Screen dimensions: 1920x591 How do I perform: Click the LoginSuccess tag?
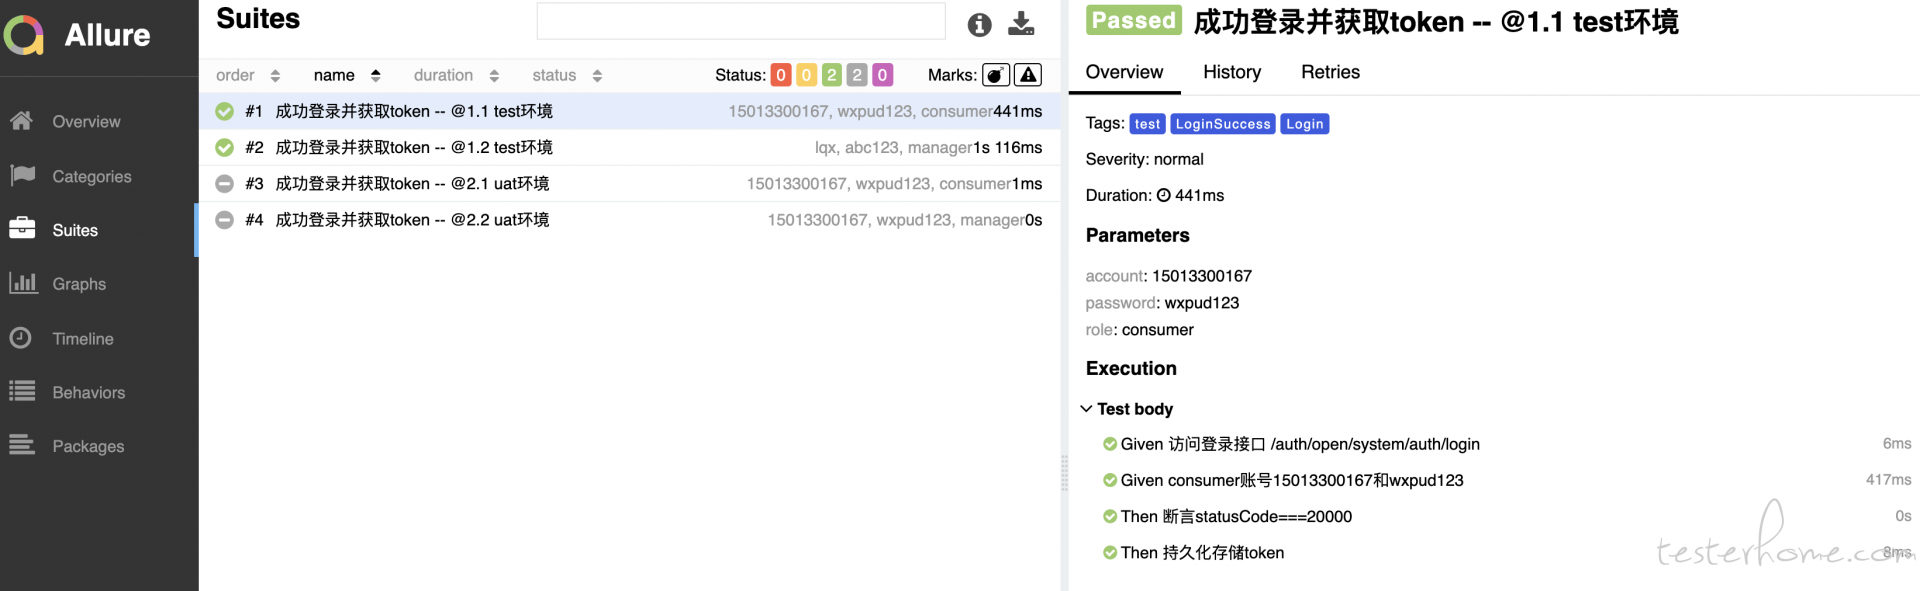[x=1223, y=124]
